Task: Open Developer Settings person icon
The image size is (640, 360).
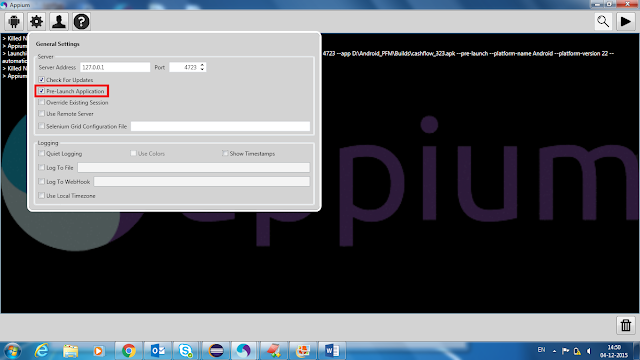Action: [59, 21]
